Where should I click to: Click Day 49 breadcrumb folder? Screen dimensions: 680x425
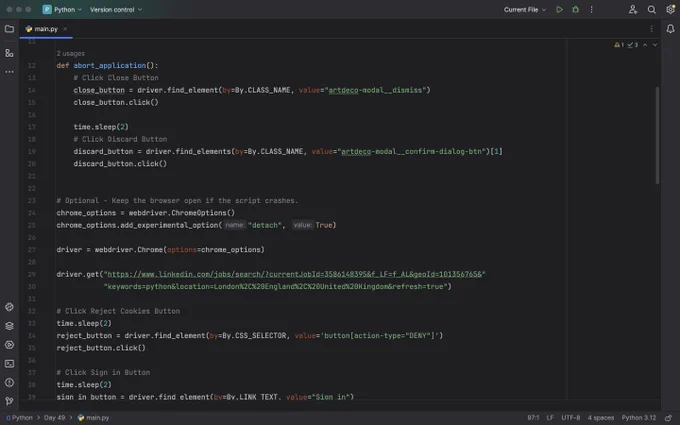[54, 418]
